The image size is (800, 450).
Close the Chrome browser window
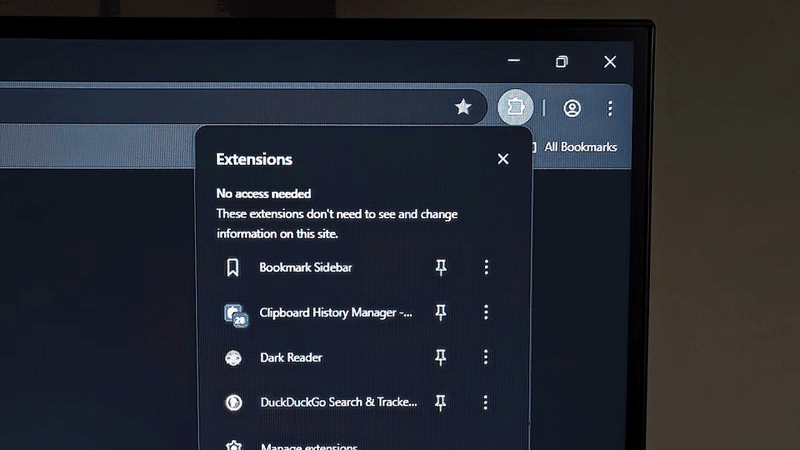[610, 62]
